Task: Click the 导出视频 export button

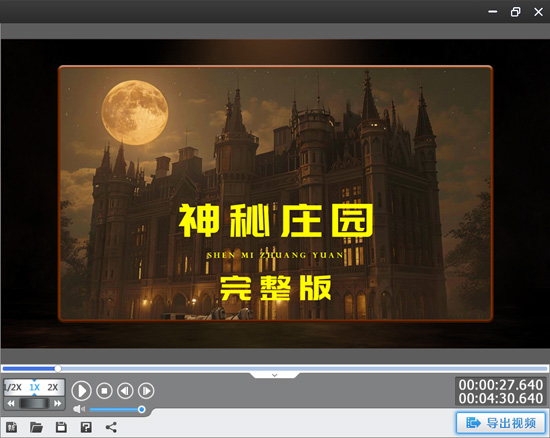Action: coord(501,423)
